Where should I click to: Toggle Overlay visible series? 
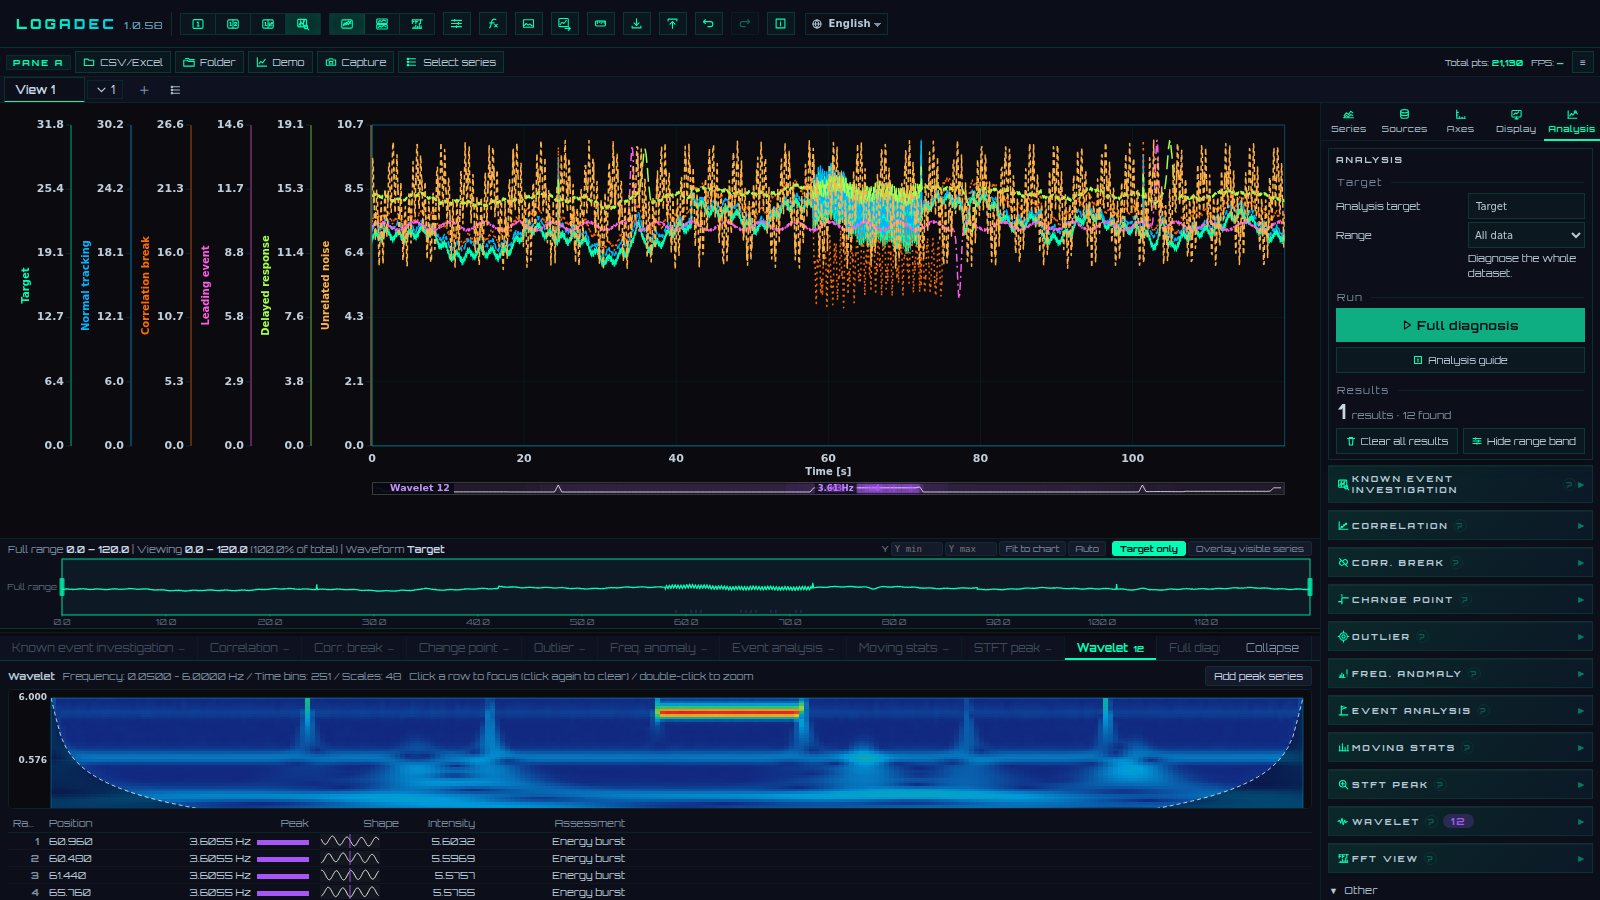pos(1249,549)
